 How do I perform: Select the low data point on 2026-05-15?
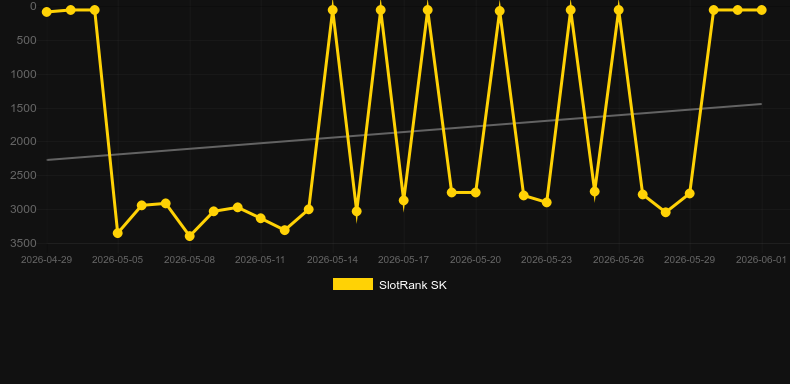(x=356, y=211)
